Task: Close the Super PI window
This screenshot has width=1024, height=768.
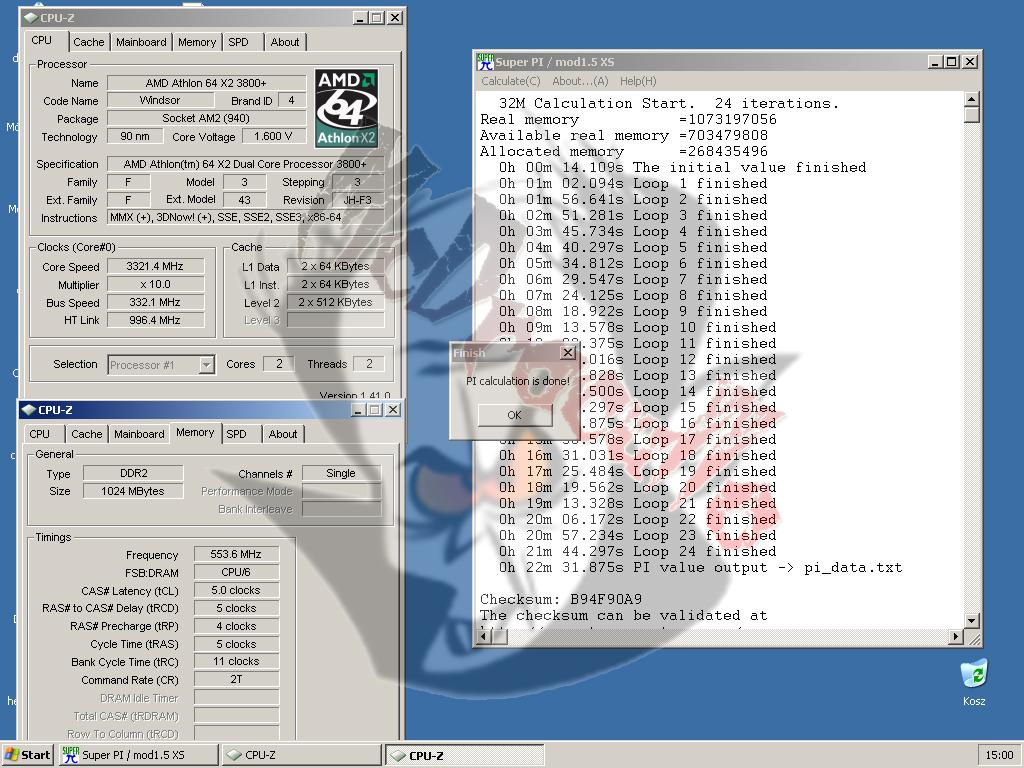Action: point(970,62)
